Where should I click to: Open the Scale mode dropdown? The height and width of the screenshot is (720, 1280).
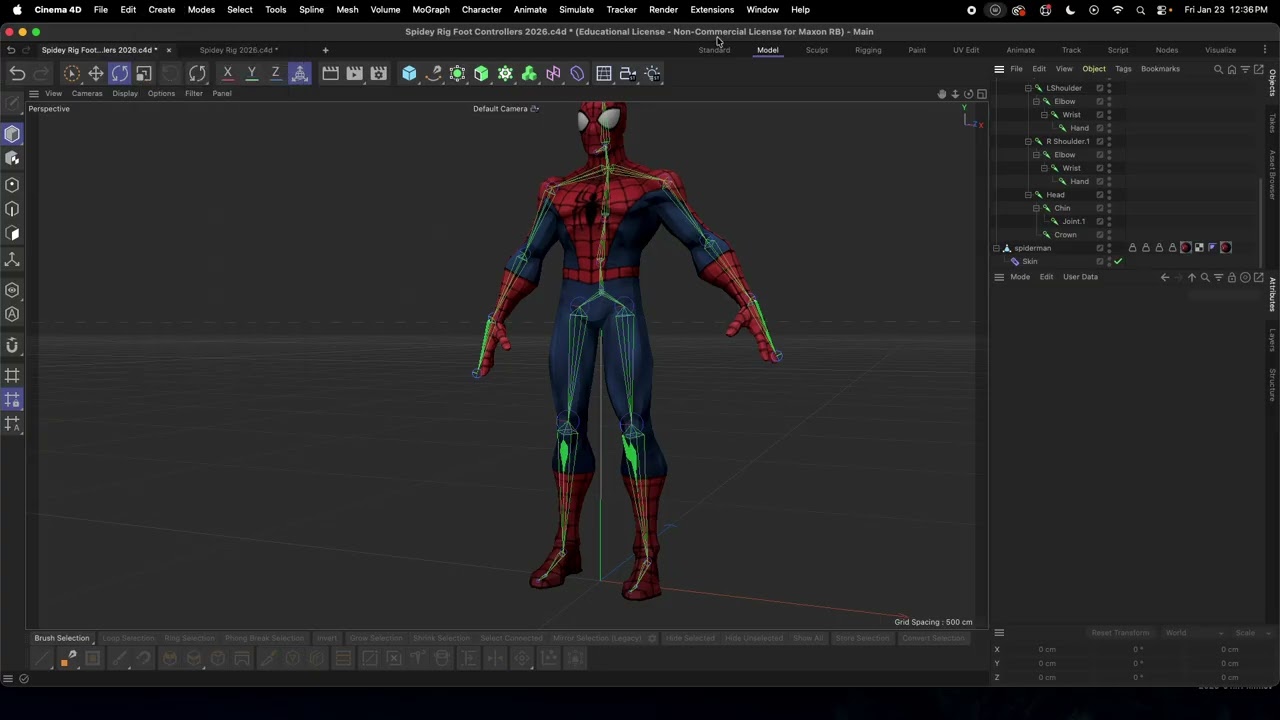[x=1252, y=633]
